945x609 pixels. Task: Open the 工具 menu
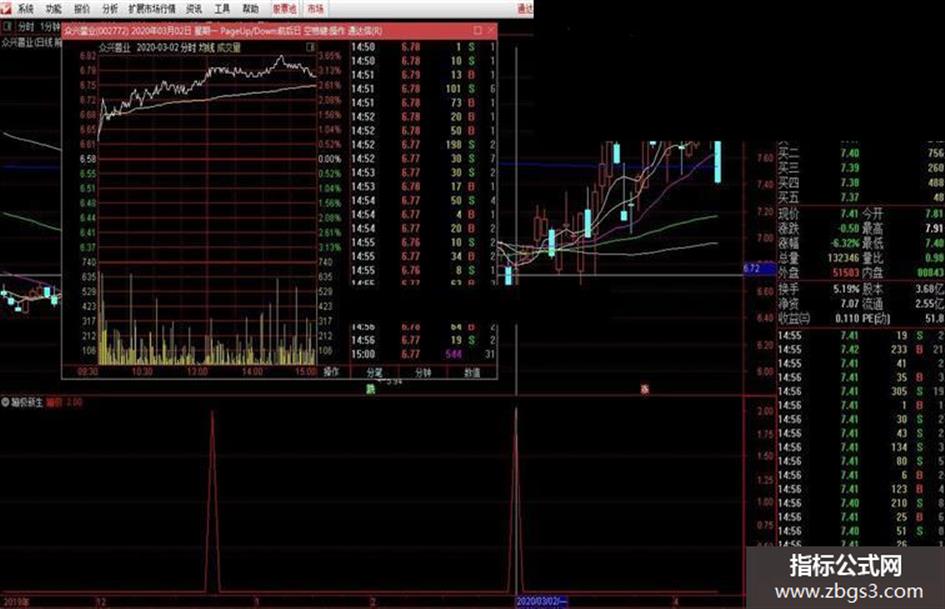coord(222,8)
